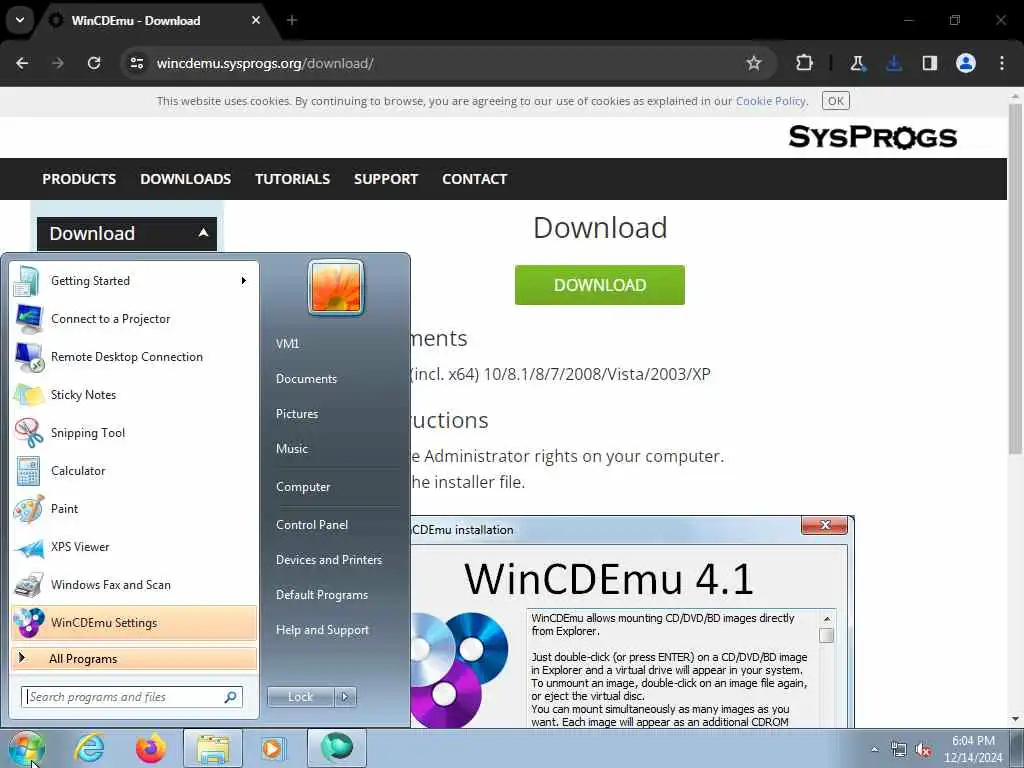Toggle Chrome side panel icon
Image resolution: width=1024 pixels, height=768 pixels.
929,63
